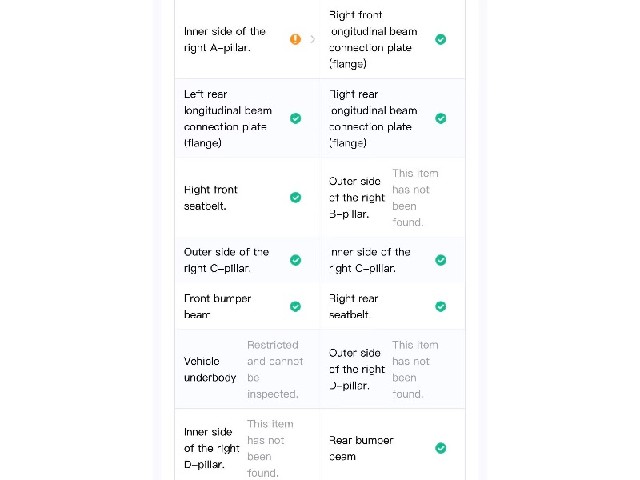Click green check next to Front bumper beam
The height and width of the screenshot is (480, 640).
[296, 307]
